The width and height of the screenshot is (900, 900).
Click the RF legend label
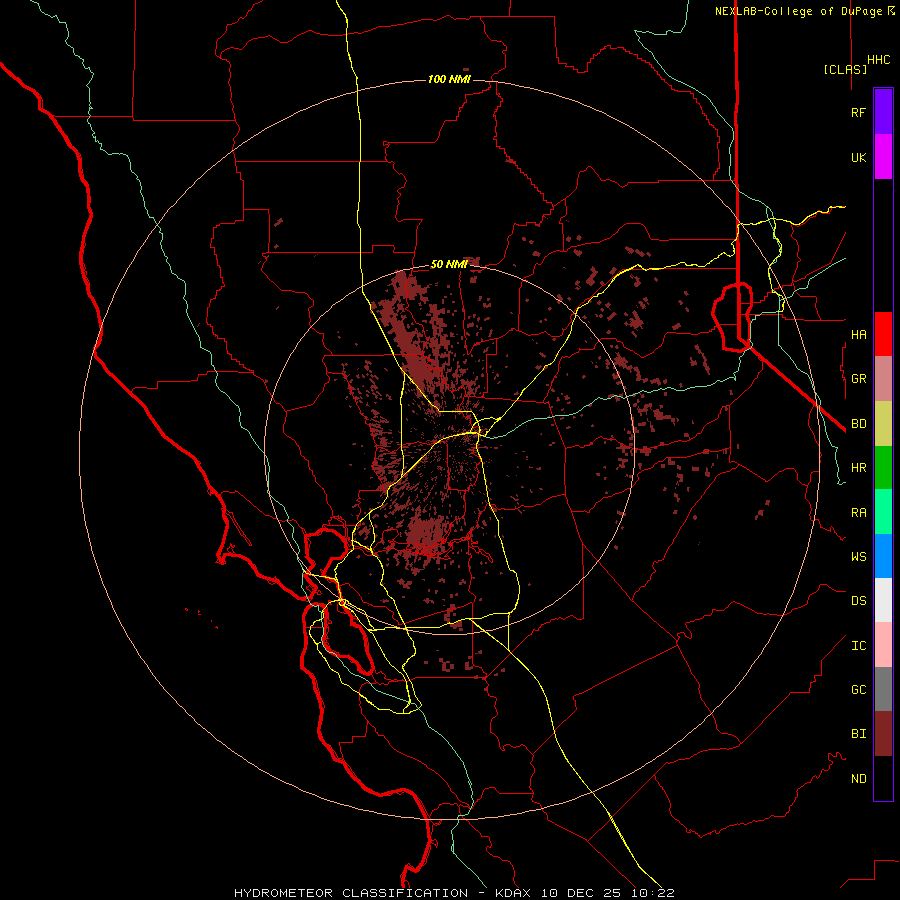tap(858, 112)
